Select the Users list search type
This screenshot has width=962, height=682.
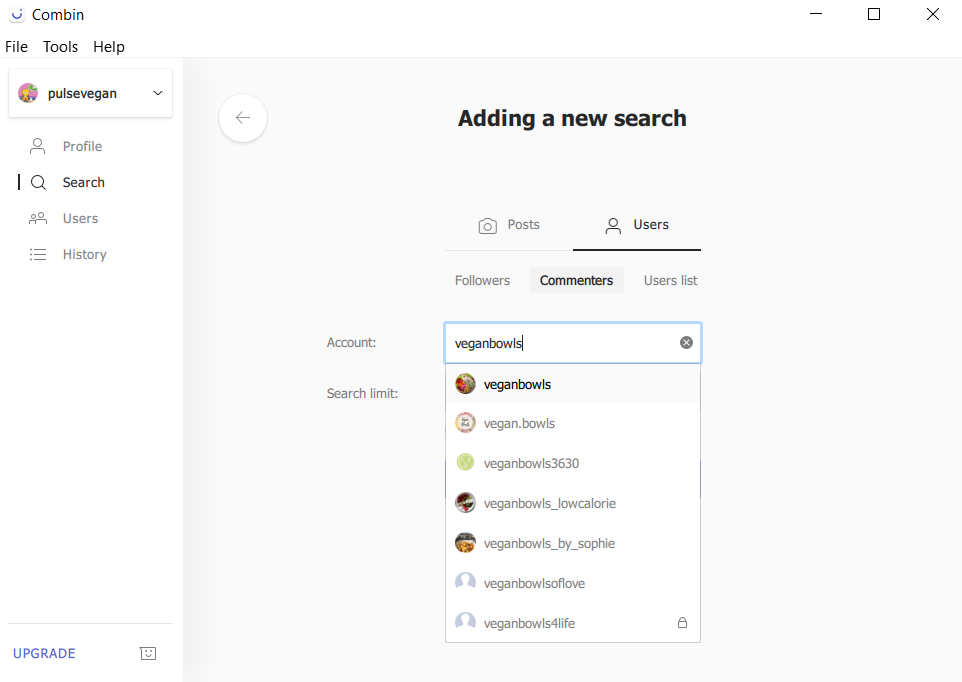pos(670,280)
